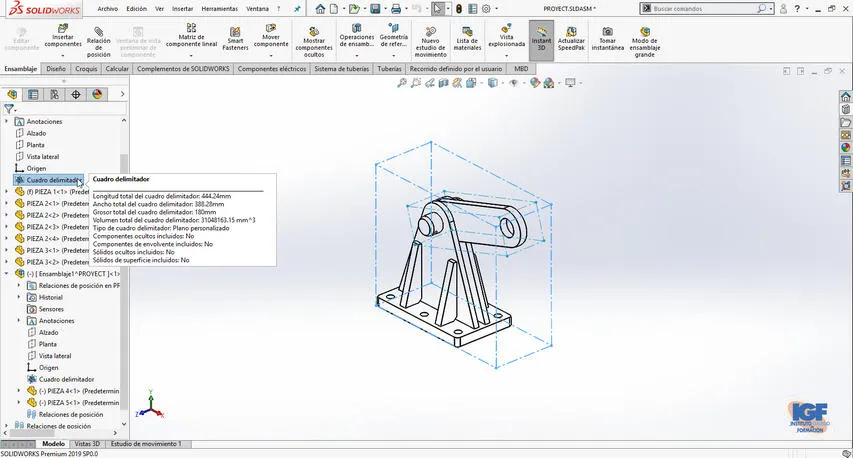
Task: Open Vista explosionada dropdown arrow
Action: 506,55
